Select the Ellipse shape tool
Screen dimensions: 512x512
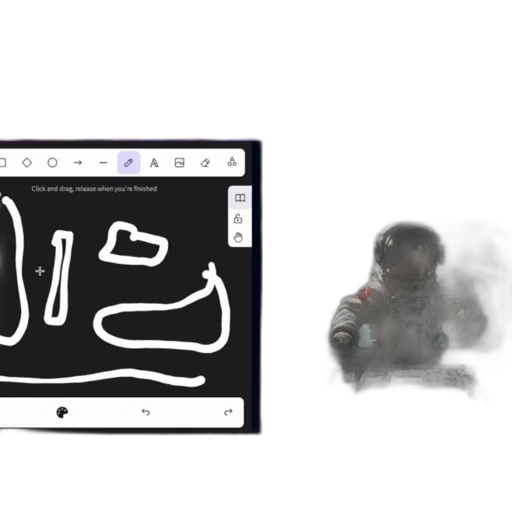(x=52, y=163)
